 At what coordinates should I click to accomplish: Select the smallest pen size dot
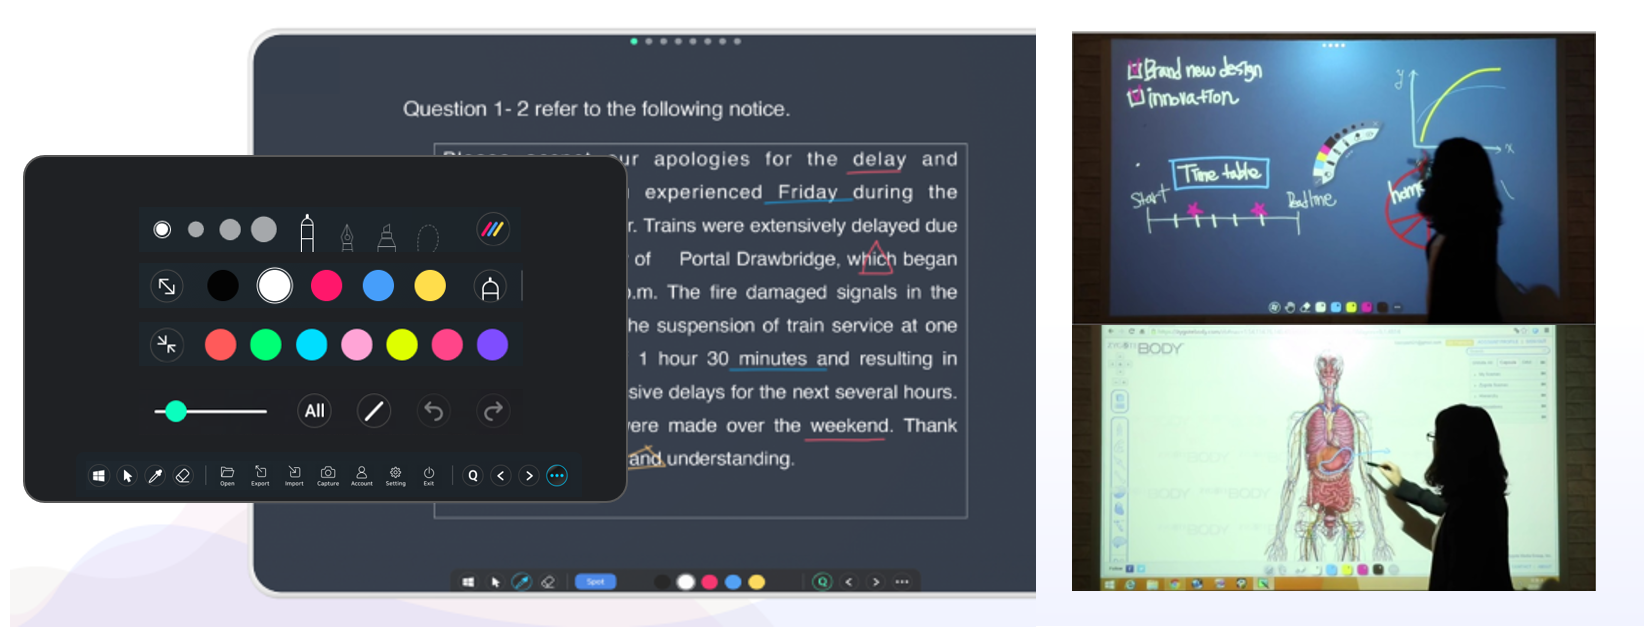coord(162,230)
